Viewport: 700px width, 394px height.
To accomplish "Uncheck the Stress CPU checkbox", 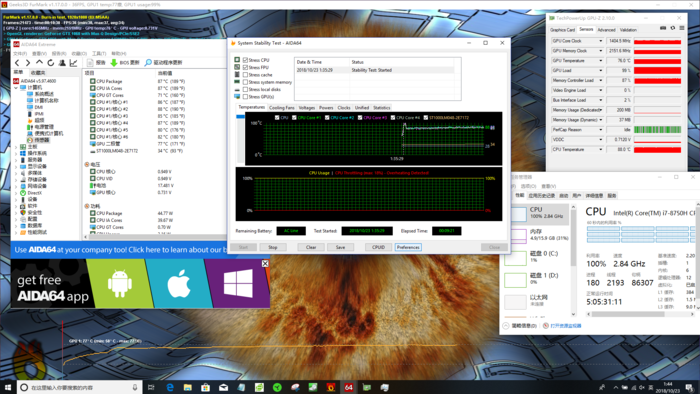I will coord(245,60).
